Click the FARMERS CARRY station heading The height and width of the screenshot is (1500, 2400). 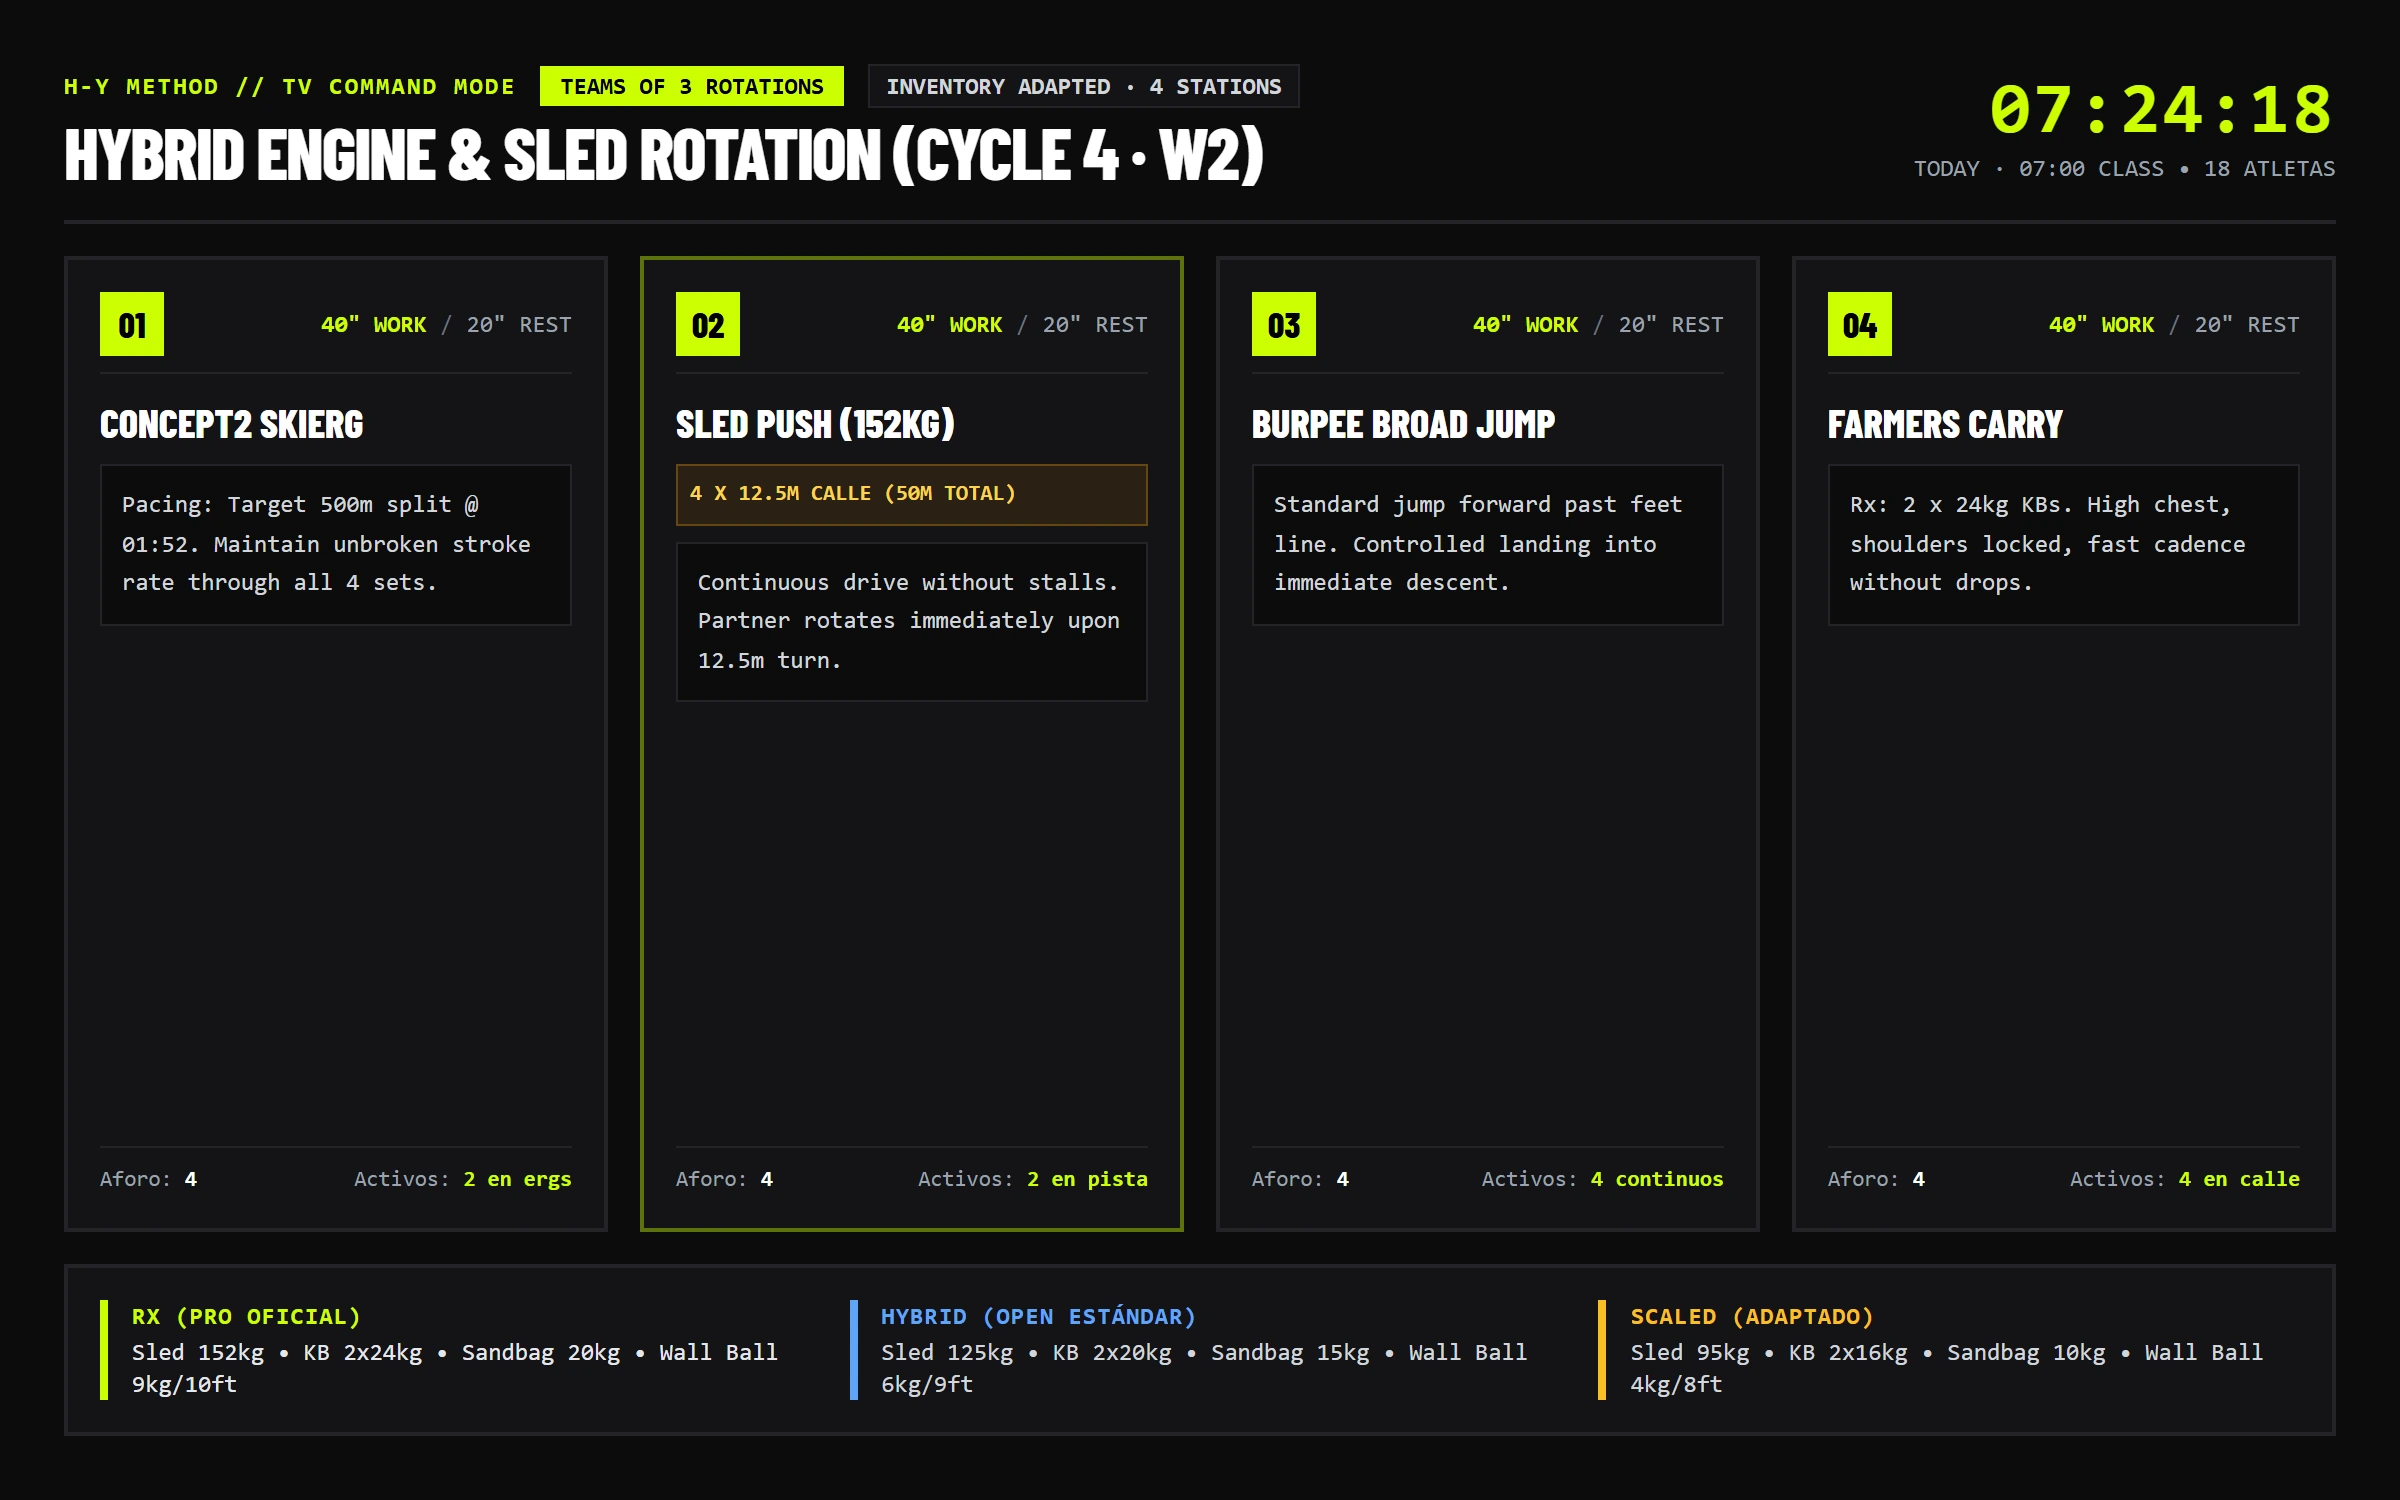click(x=1945, y=424)
